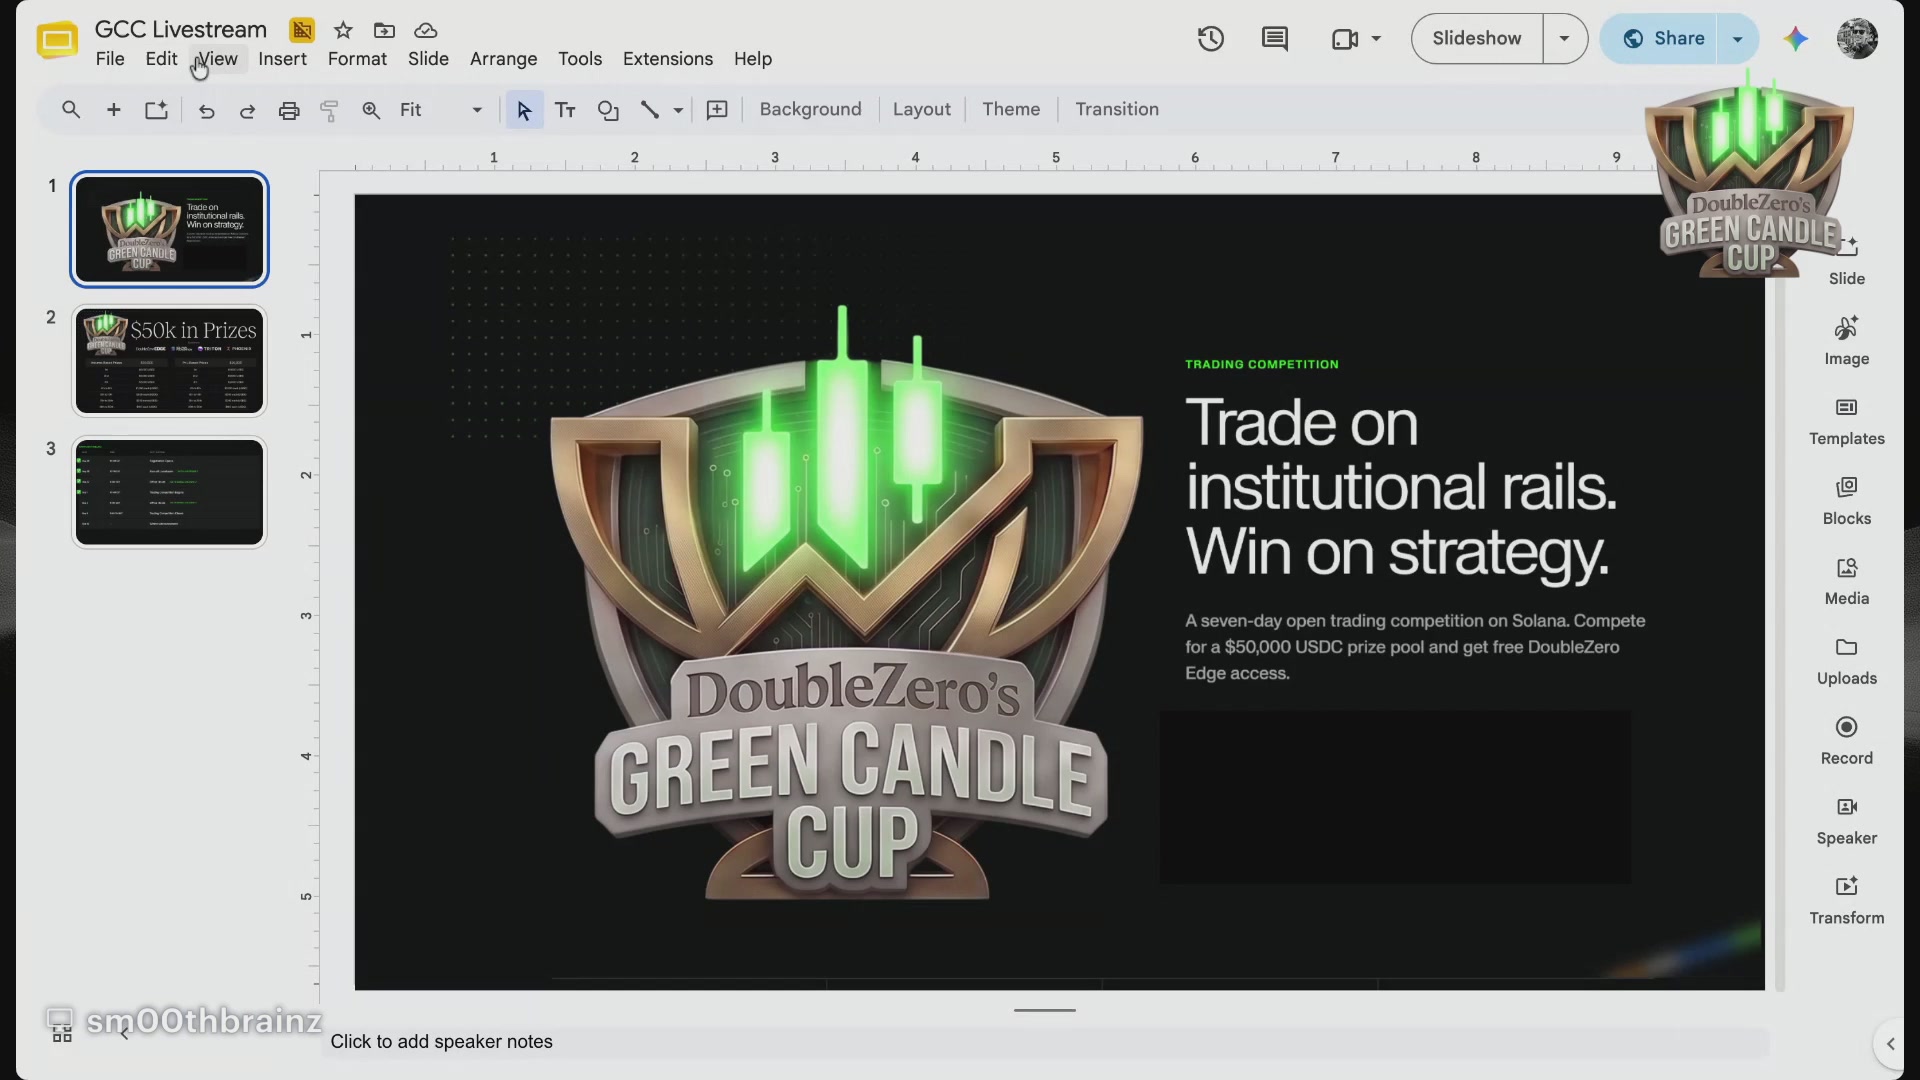
Task: Expand the Slideshow options dropdown arrow
Action: [1565, 39]
